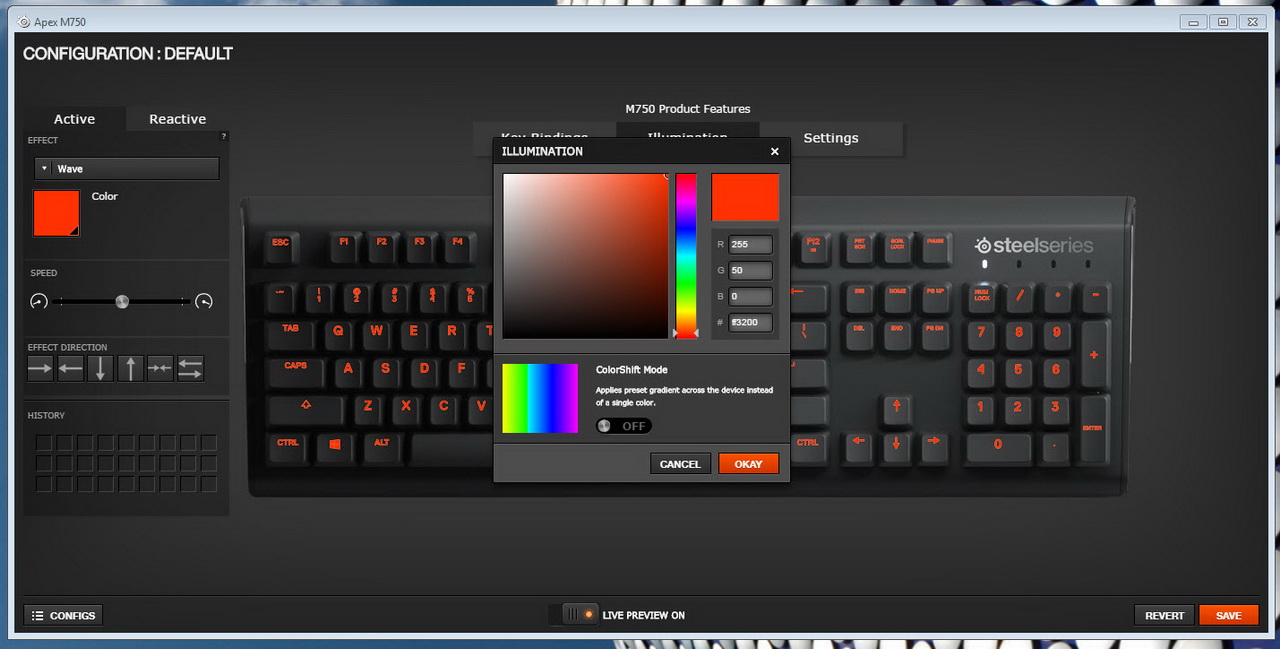Click the F1 key on the keyboard
The height and width of the screenshot is (649, 1280).
tap(344, 245)
